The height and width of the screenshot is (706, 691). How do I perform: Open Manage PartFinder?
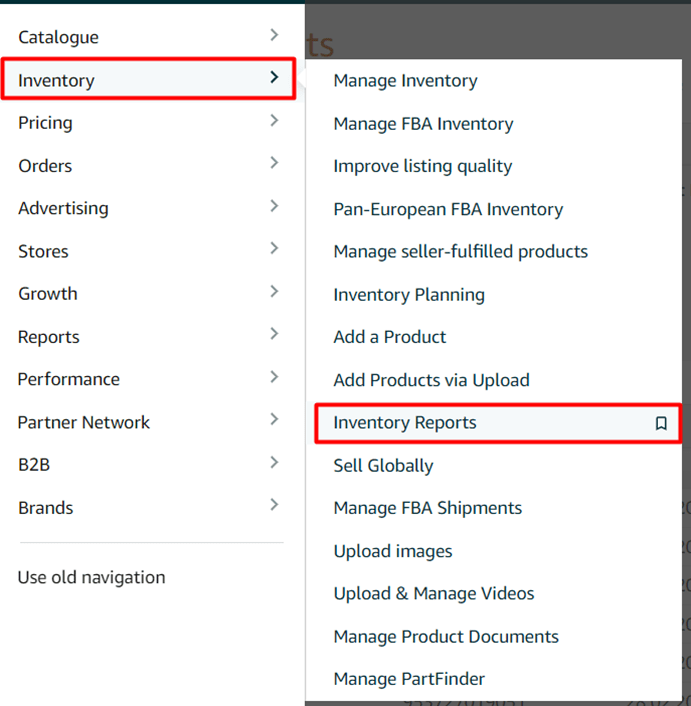click(x=409, y=679)
